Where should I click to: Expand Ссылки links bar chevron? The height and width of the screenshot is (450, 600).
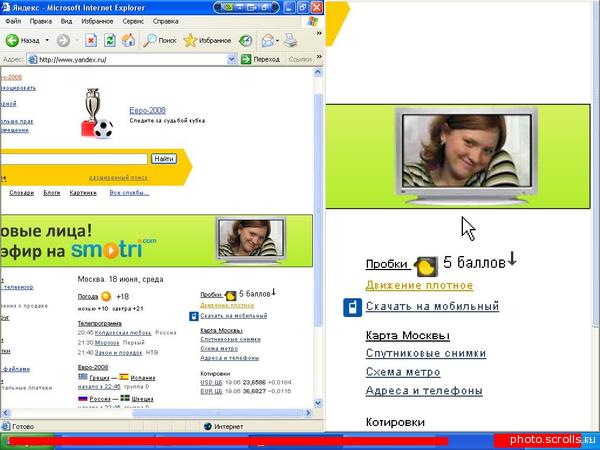[x=319, y=57]
